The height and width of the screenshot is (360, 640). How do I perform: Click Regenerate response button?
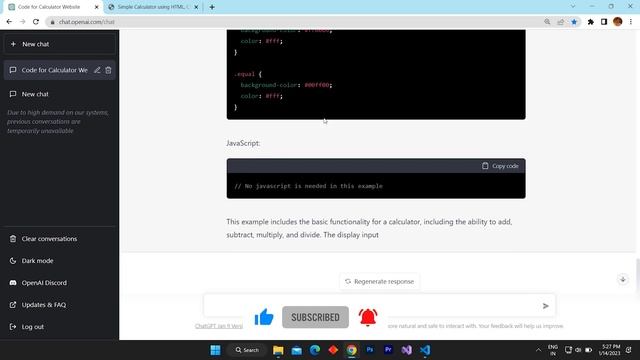point(379,282)
